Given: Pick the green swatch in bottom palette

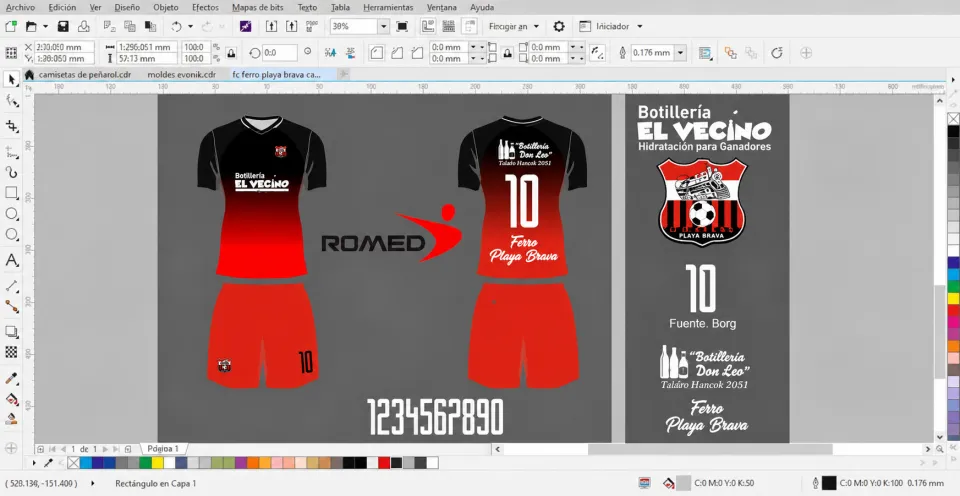Looking at the screenshot, I should click(x=145, y=463).
